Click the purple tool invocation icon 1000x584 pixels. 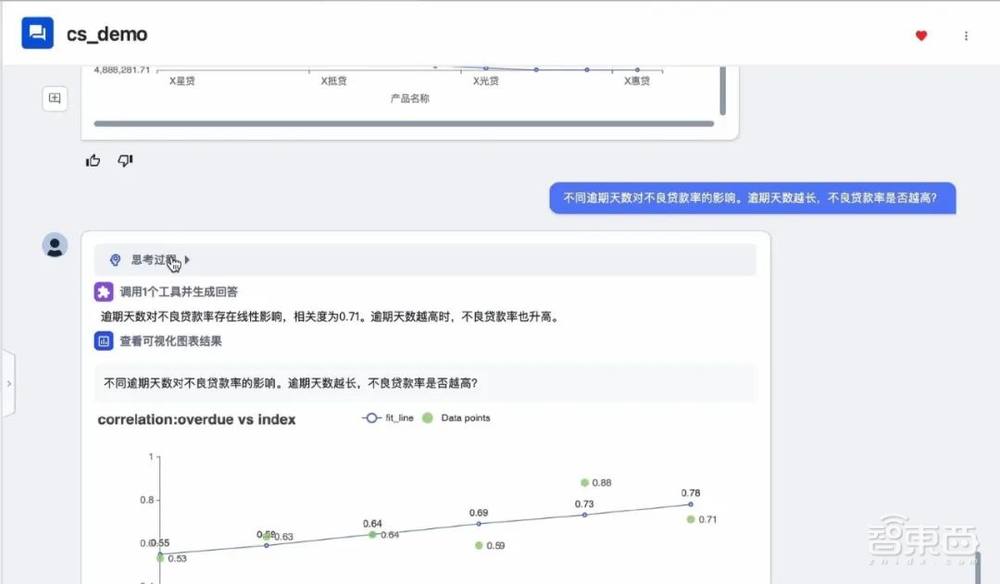tap(102, 290)
